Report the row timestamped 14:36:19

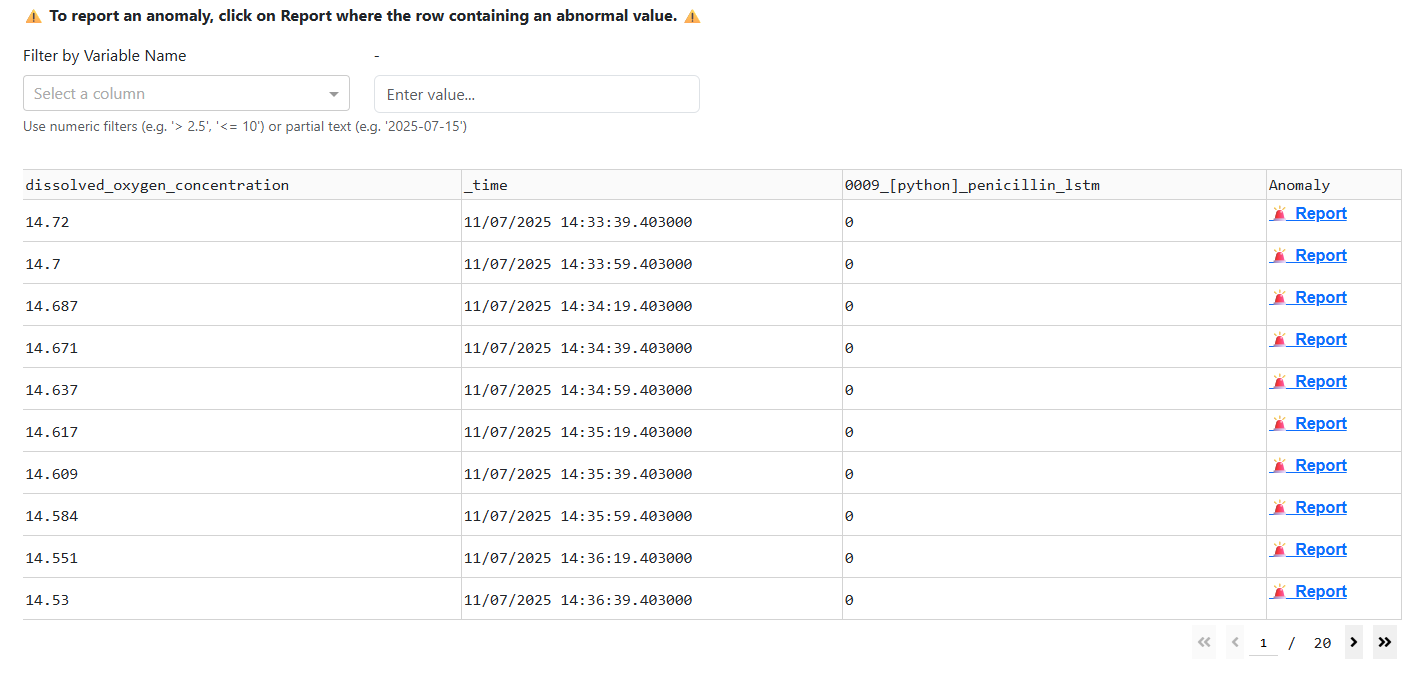coord(1320,549)
